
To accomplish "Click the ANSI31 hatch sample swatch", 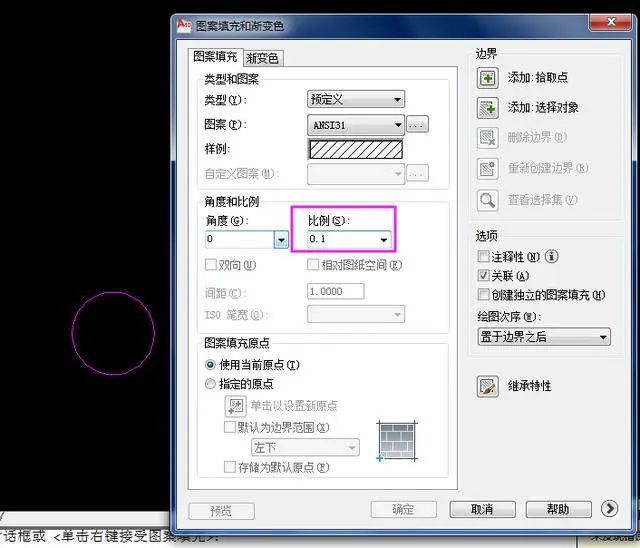I will [x=356, y=149].
